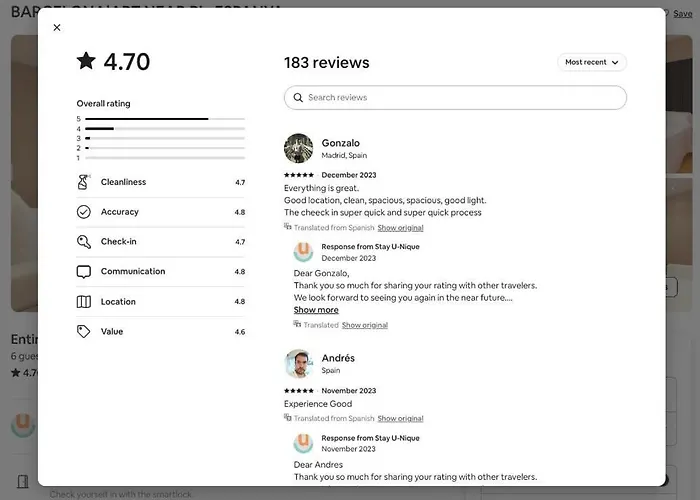
Task: Click the 183 reviews heading
Action: click(x=326, y=62)
